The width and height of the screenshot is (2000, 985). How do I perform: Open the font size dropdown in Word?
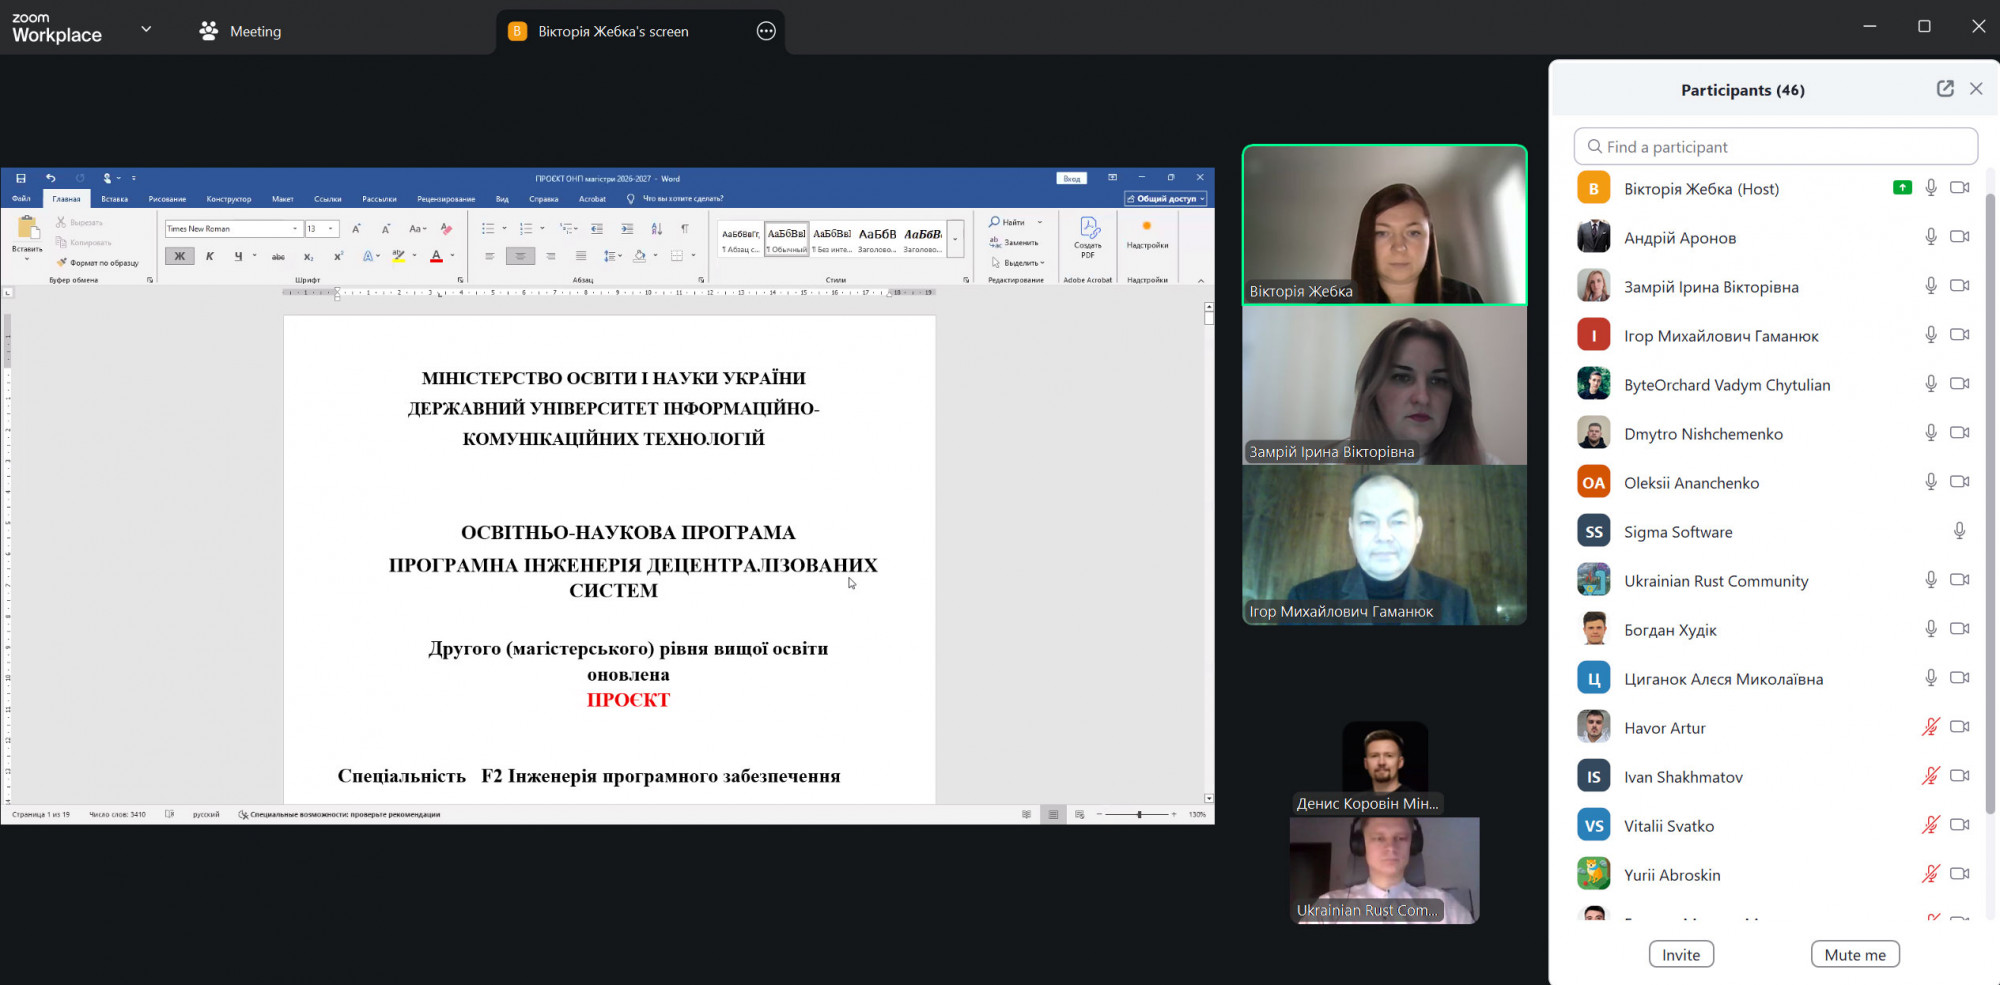point(331,229)
